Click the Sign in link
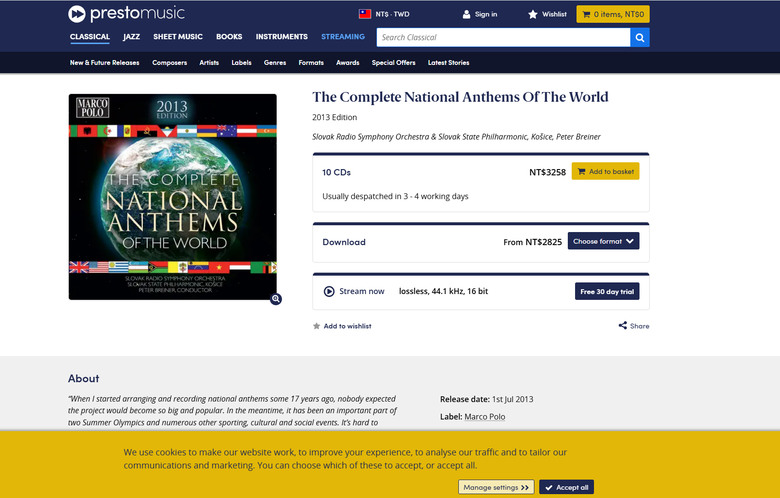The image size is (780, 498). point(486,14)
